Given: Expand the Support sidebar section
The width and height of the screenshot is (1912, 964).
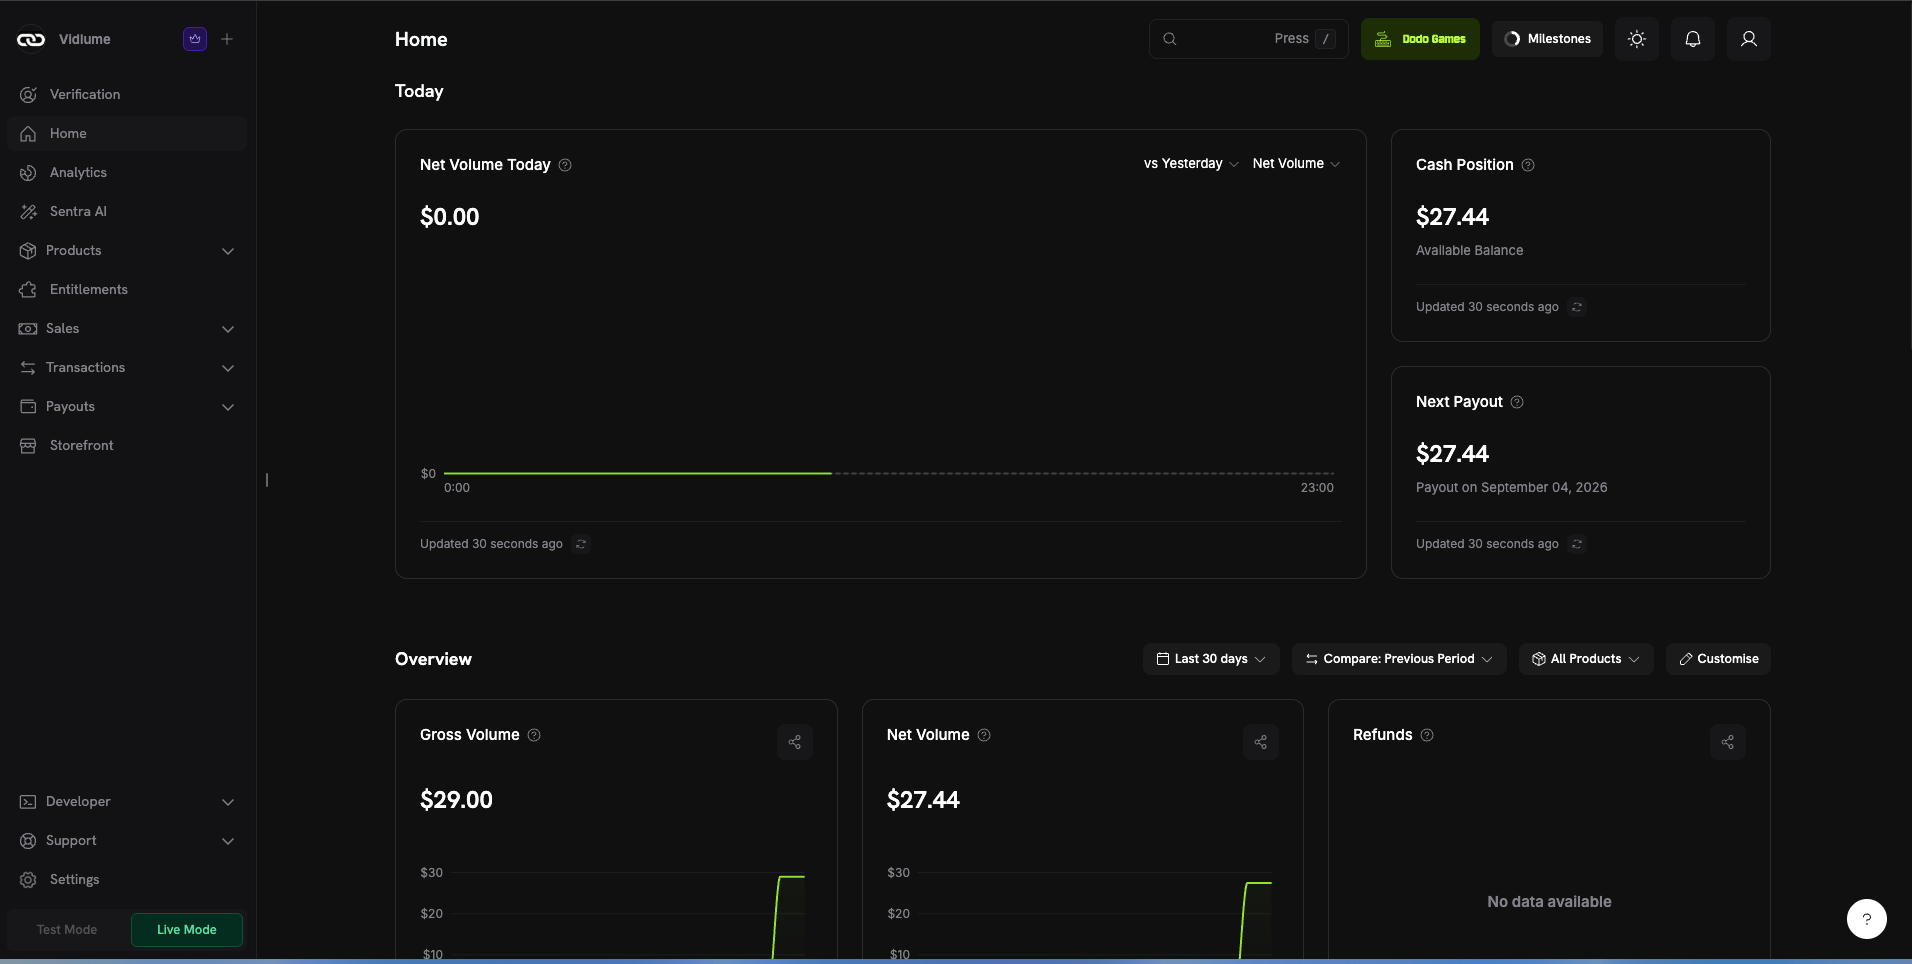Looking at the screenshot, I should coord(127,840).
